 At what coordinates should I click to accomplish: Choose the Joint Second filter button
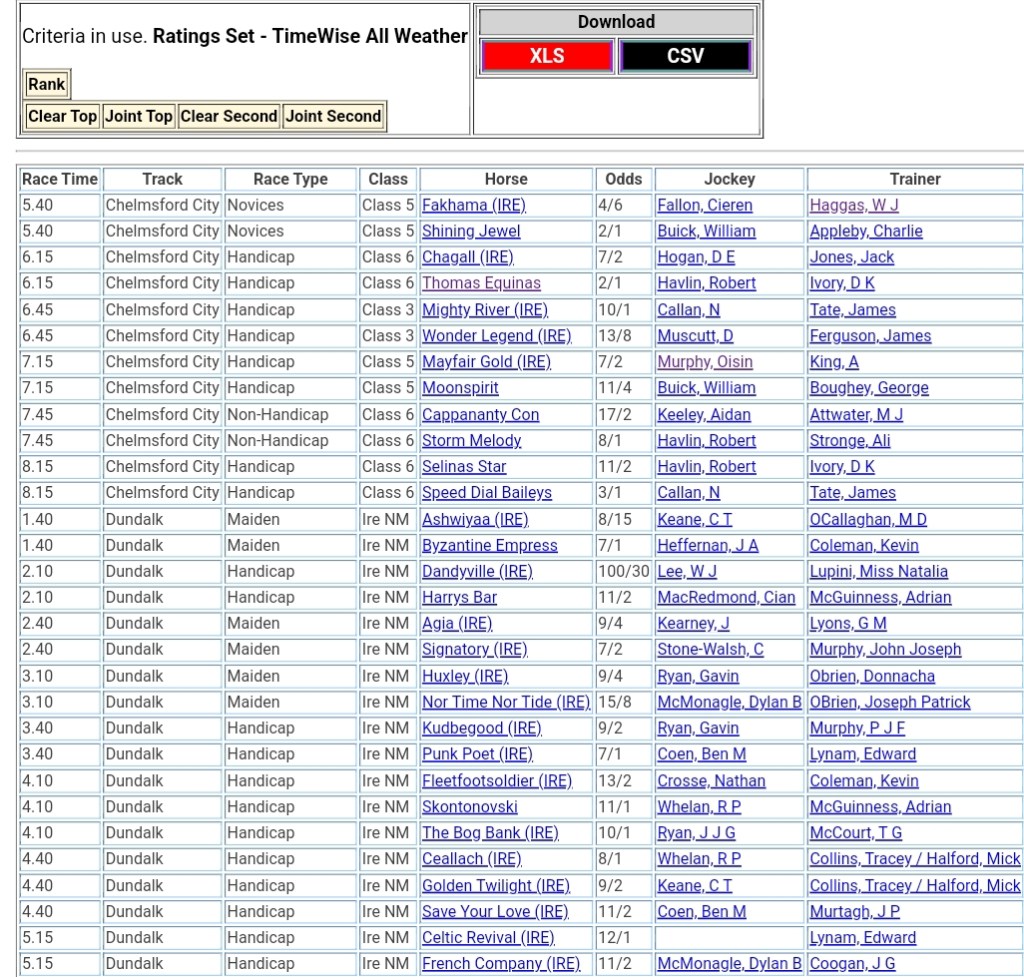tap(333, 116)
